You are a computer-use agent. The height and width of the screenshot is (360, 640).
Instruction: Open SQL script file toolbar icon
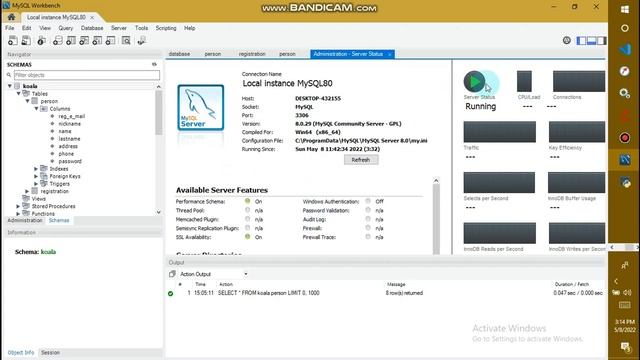[x=26, y=40]
